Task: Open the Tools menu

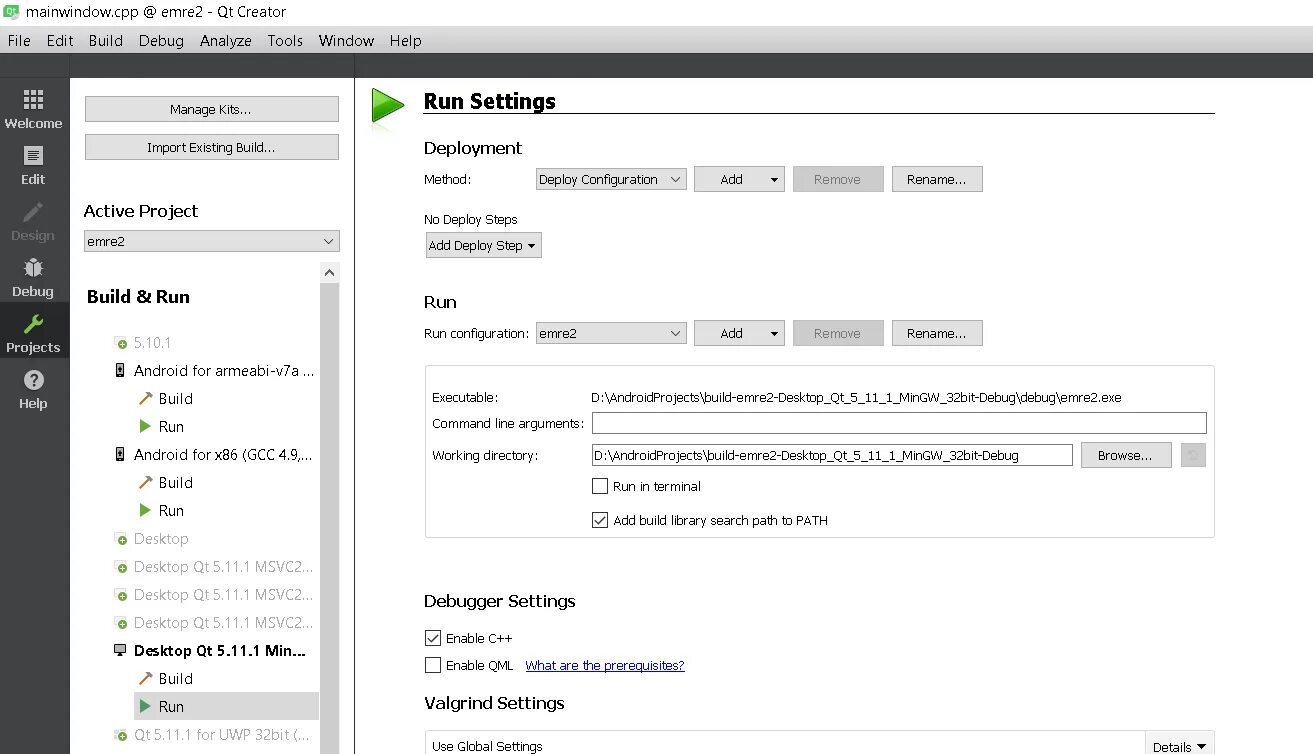Action: 285,41
